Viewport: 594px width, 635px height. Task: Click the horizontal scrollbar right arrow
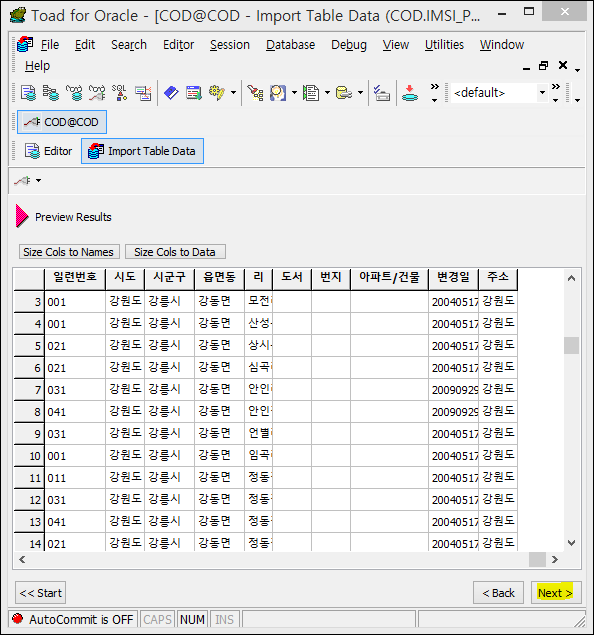pyautogui.click(x=555, y=560)
